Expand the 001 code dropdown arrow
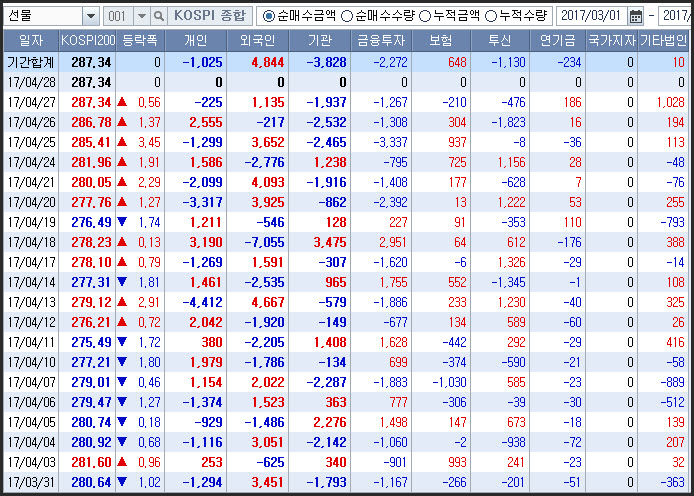 point(142,16)
